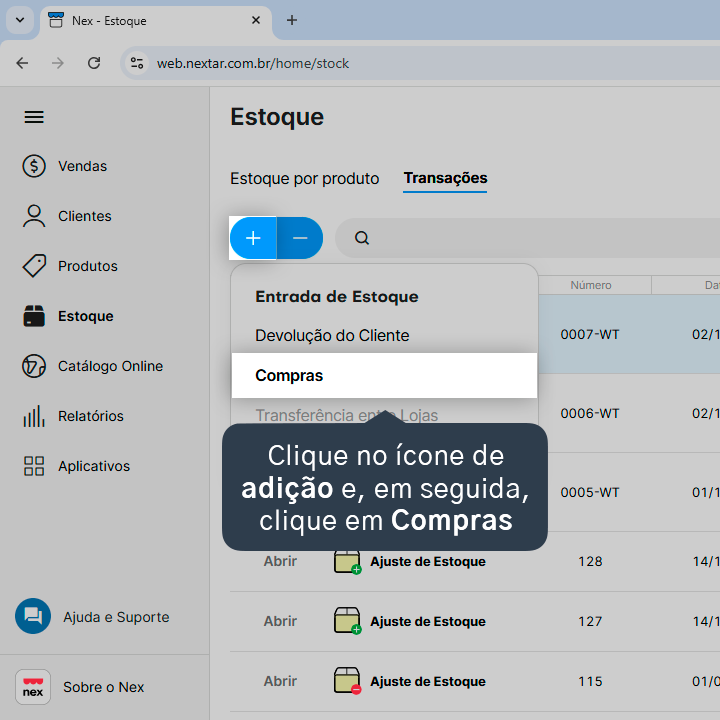Click the minus stock exit button

pos(300,238)
